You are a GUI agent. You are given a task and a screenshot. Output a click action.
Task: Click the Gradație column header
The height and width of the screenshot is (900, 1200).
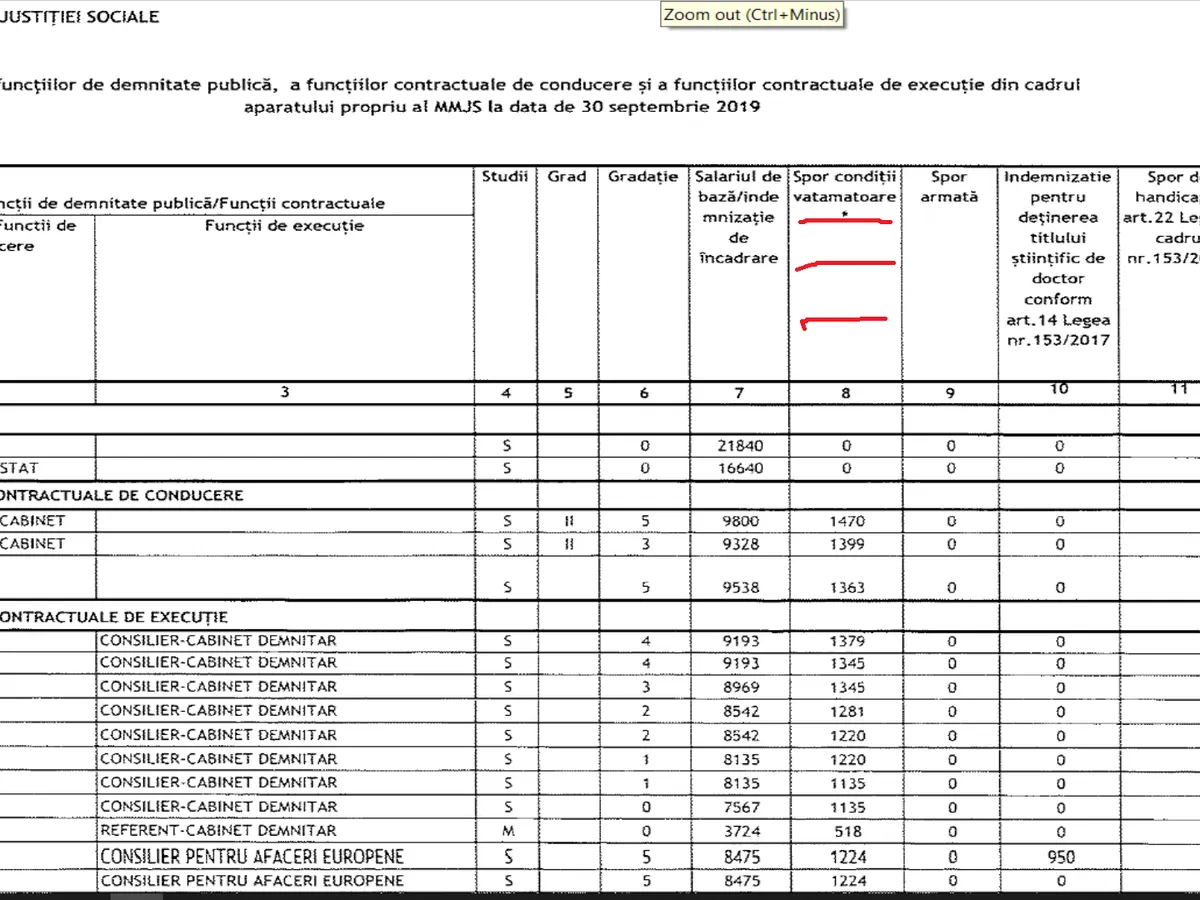[x=643, y=177]
